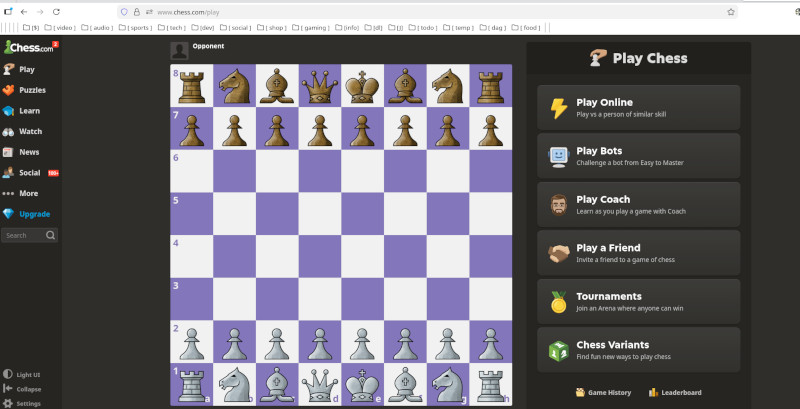The height and width of the screenshot is (409, 800).
Task: Click the black rook on h8
Action: pyautogui.click(x=491, y=85)
